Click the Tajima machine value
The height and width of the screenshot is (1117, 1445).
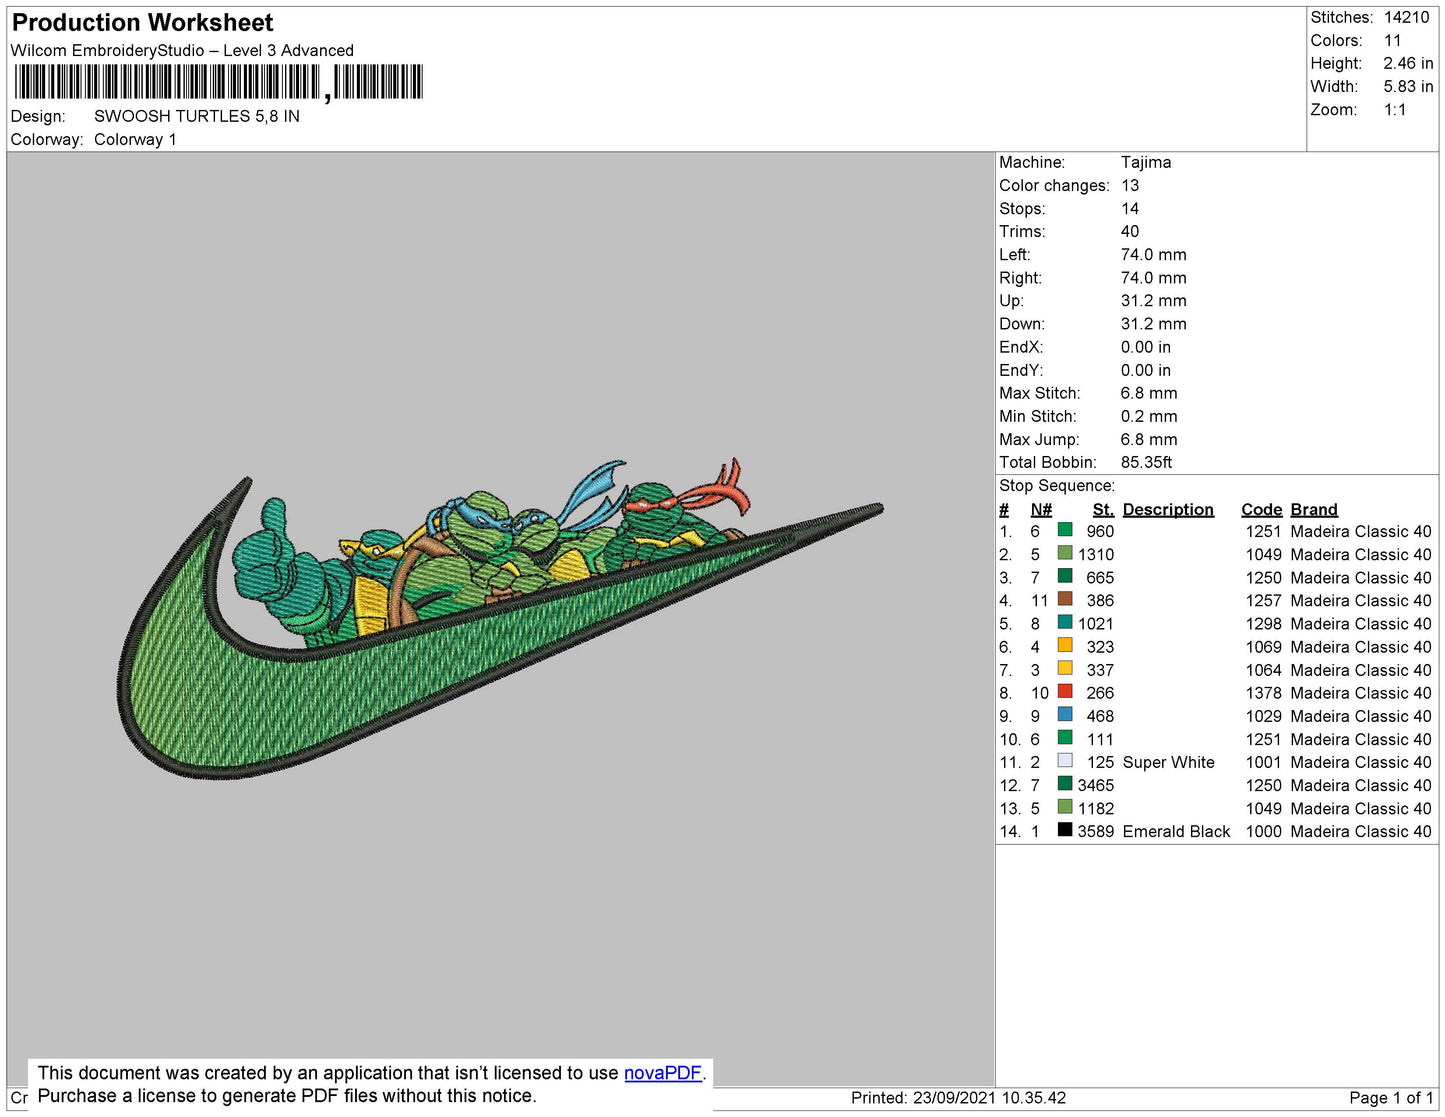(x=1145, y=162)
